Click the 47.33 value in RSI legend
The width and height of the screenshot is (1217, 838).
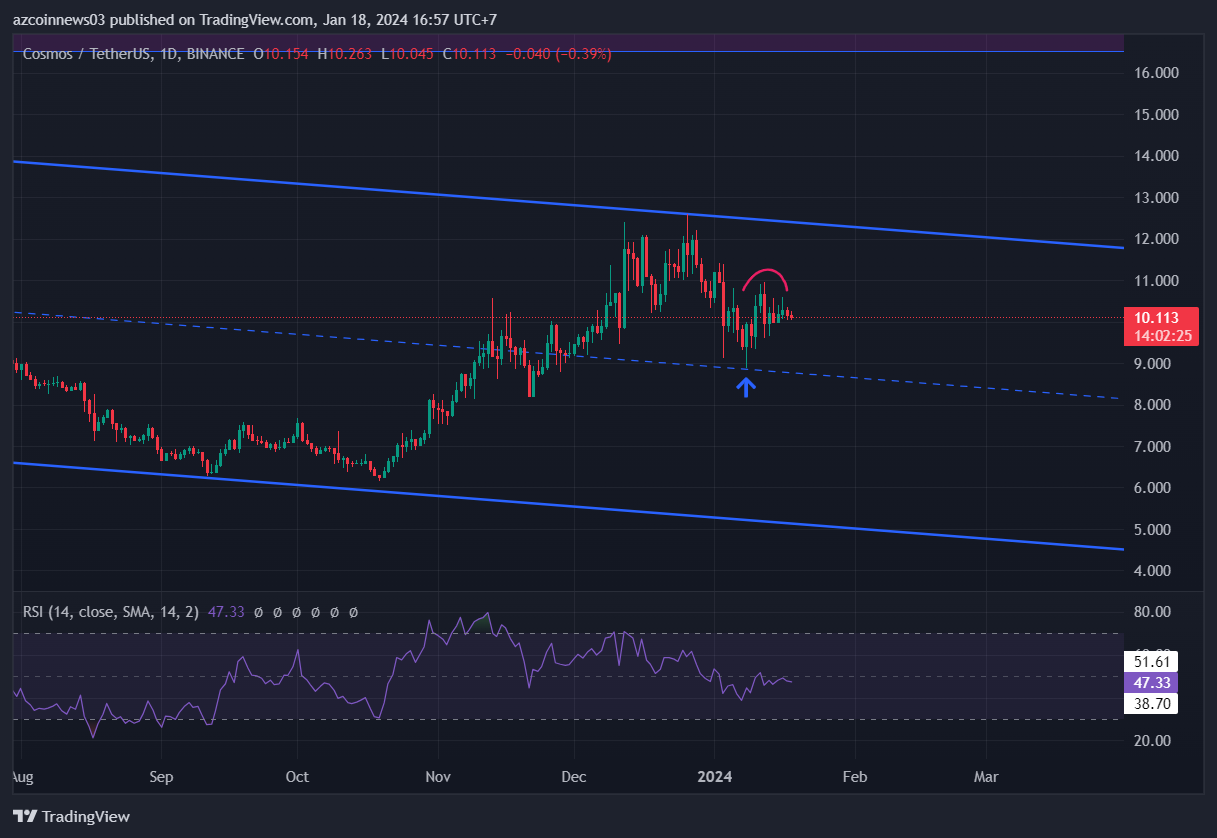click(225, 611)
